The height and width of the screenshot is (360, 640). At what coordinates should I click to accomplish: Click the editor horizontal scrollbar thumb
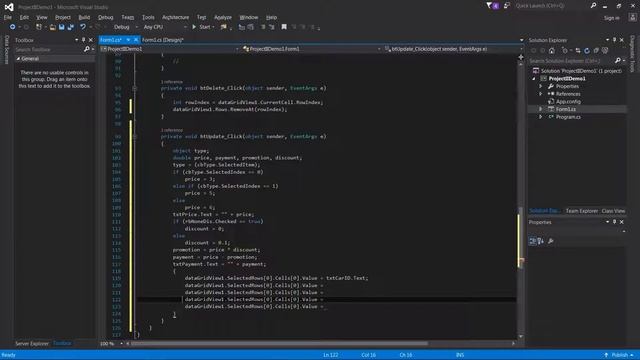tap(279, 344)
